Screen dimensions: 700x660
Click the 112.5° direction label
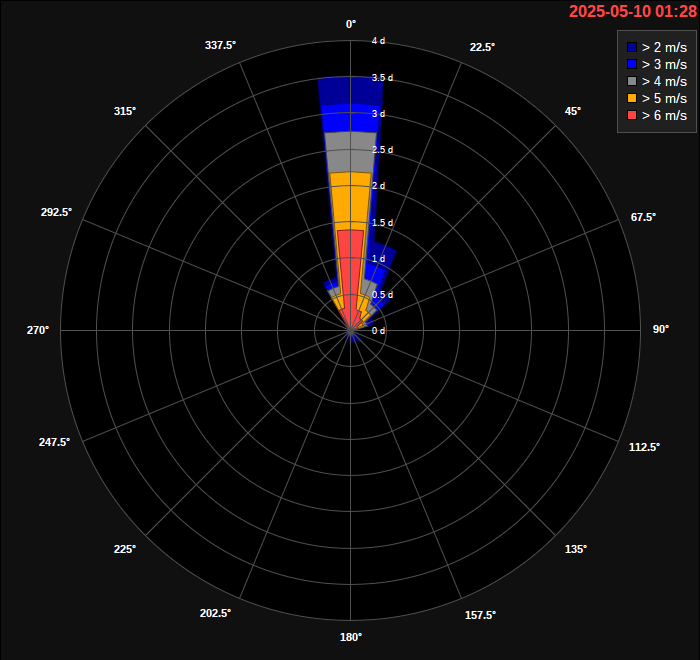tap(644, 447)
